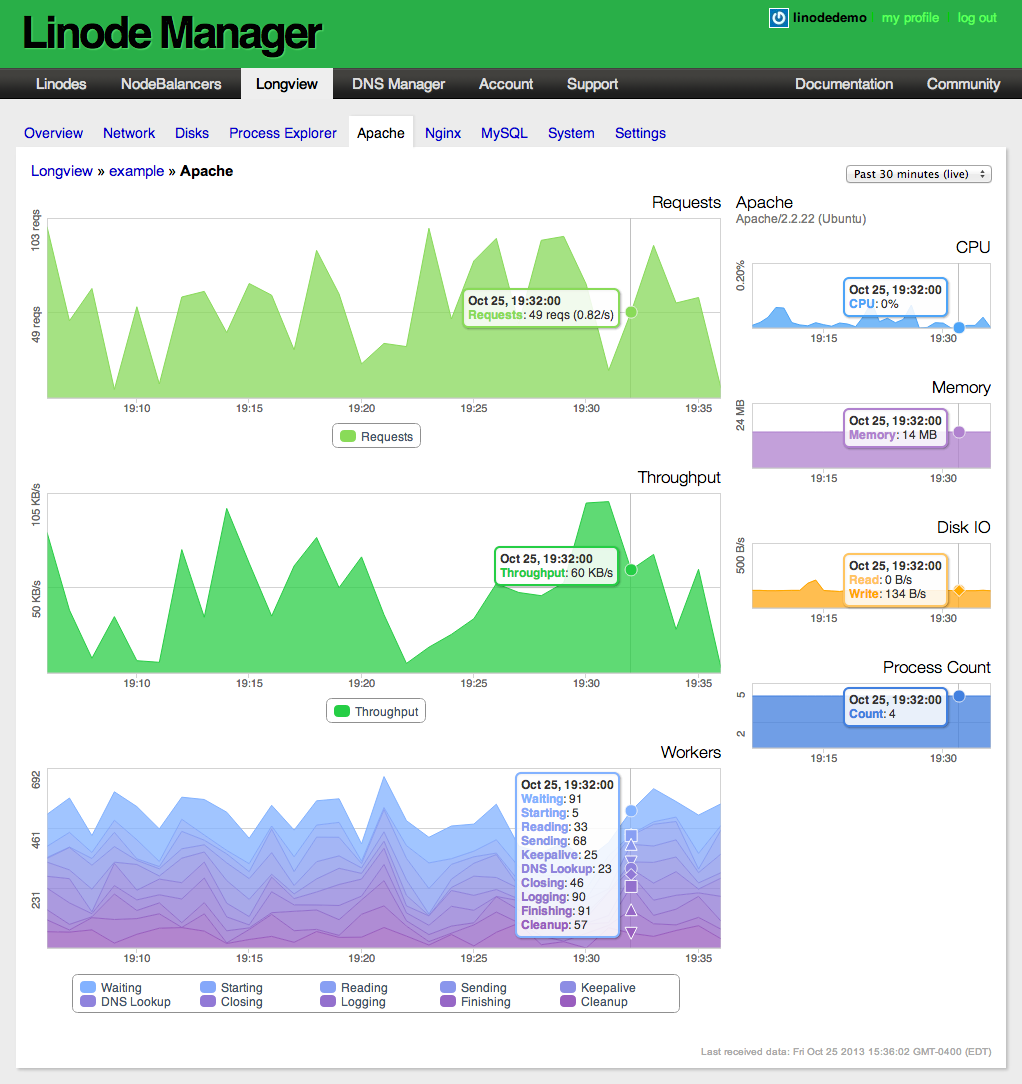Viewport: 1022px width, 1084px height.
Task: Click the blue Process Count data point
Action: (959, 696)
